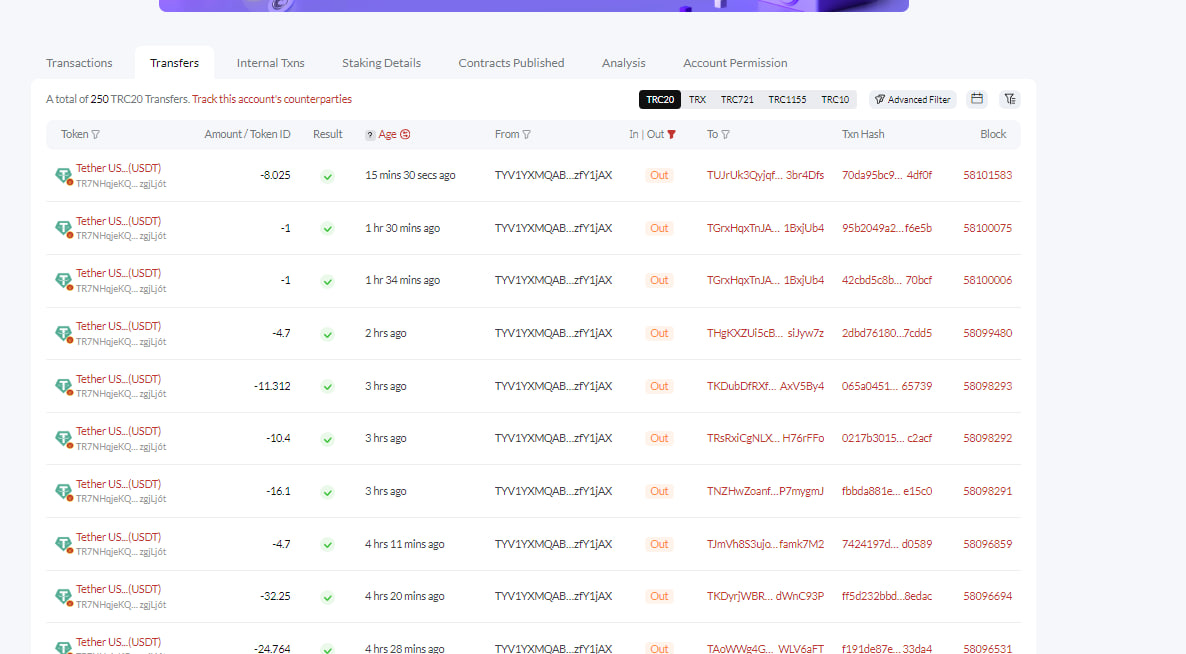Open block 58096859

click(x=987, y=544)
